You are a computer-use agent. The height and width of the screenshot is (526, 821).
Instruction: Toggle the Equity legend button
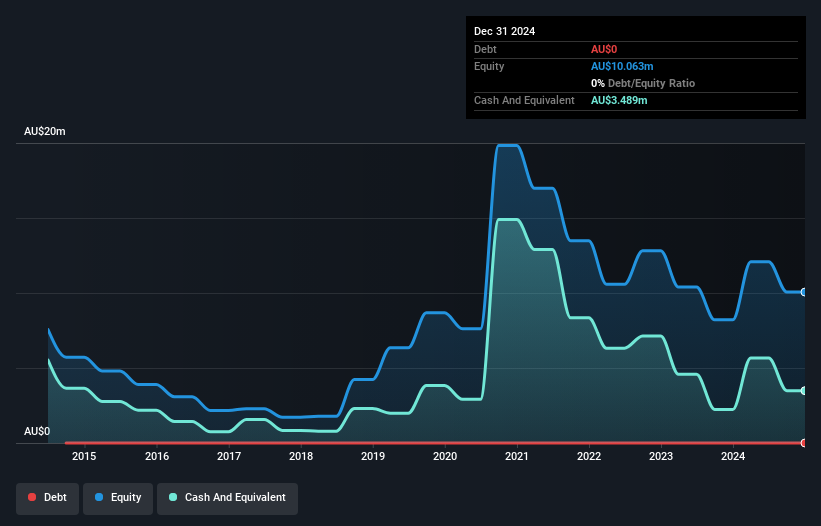[118, 498]
